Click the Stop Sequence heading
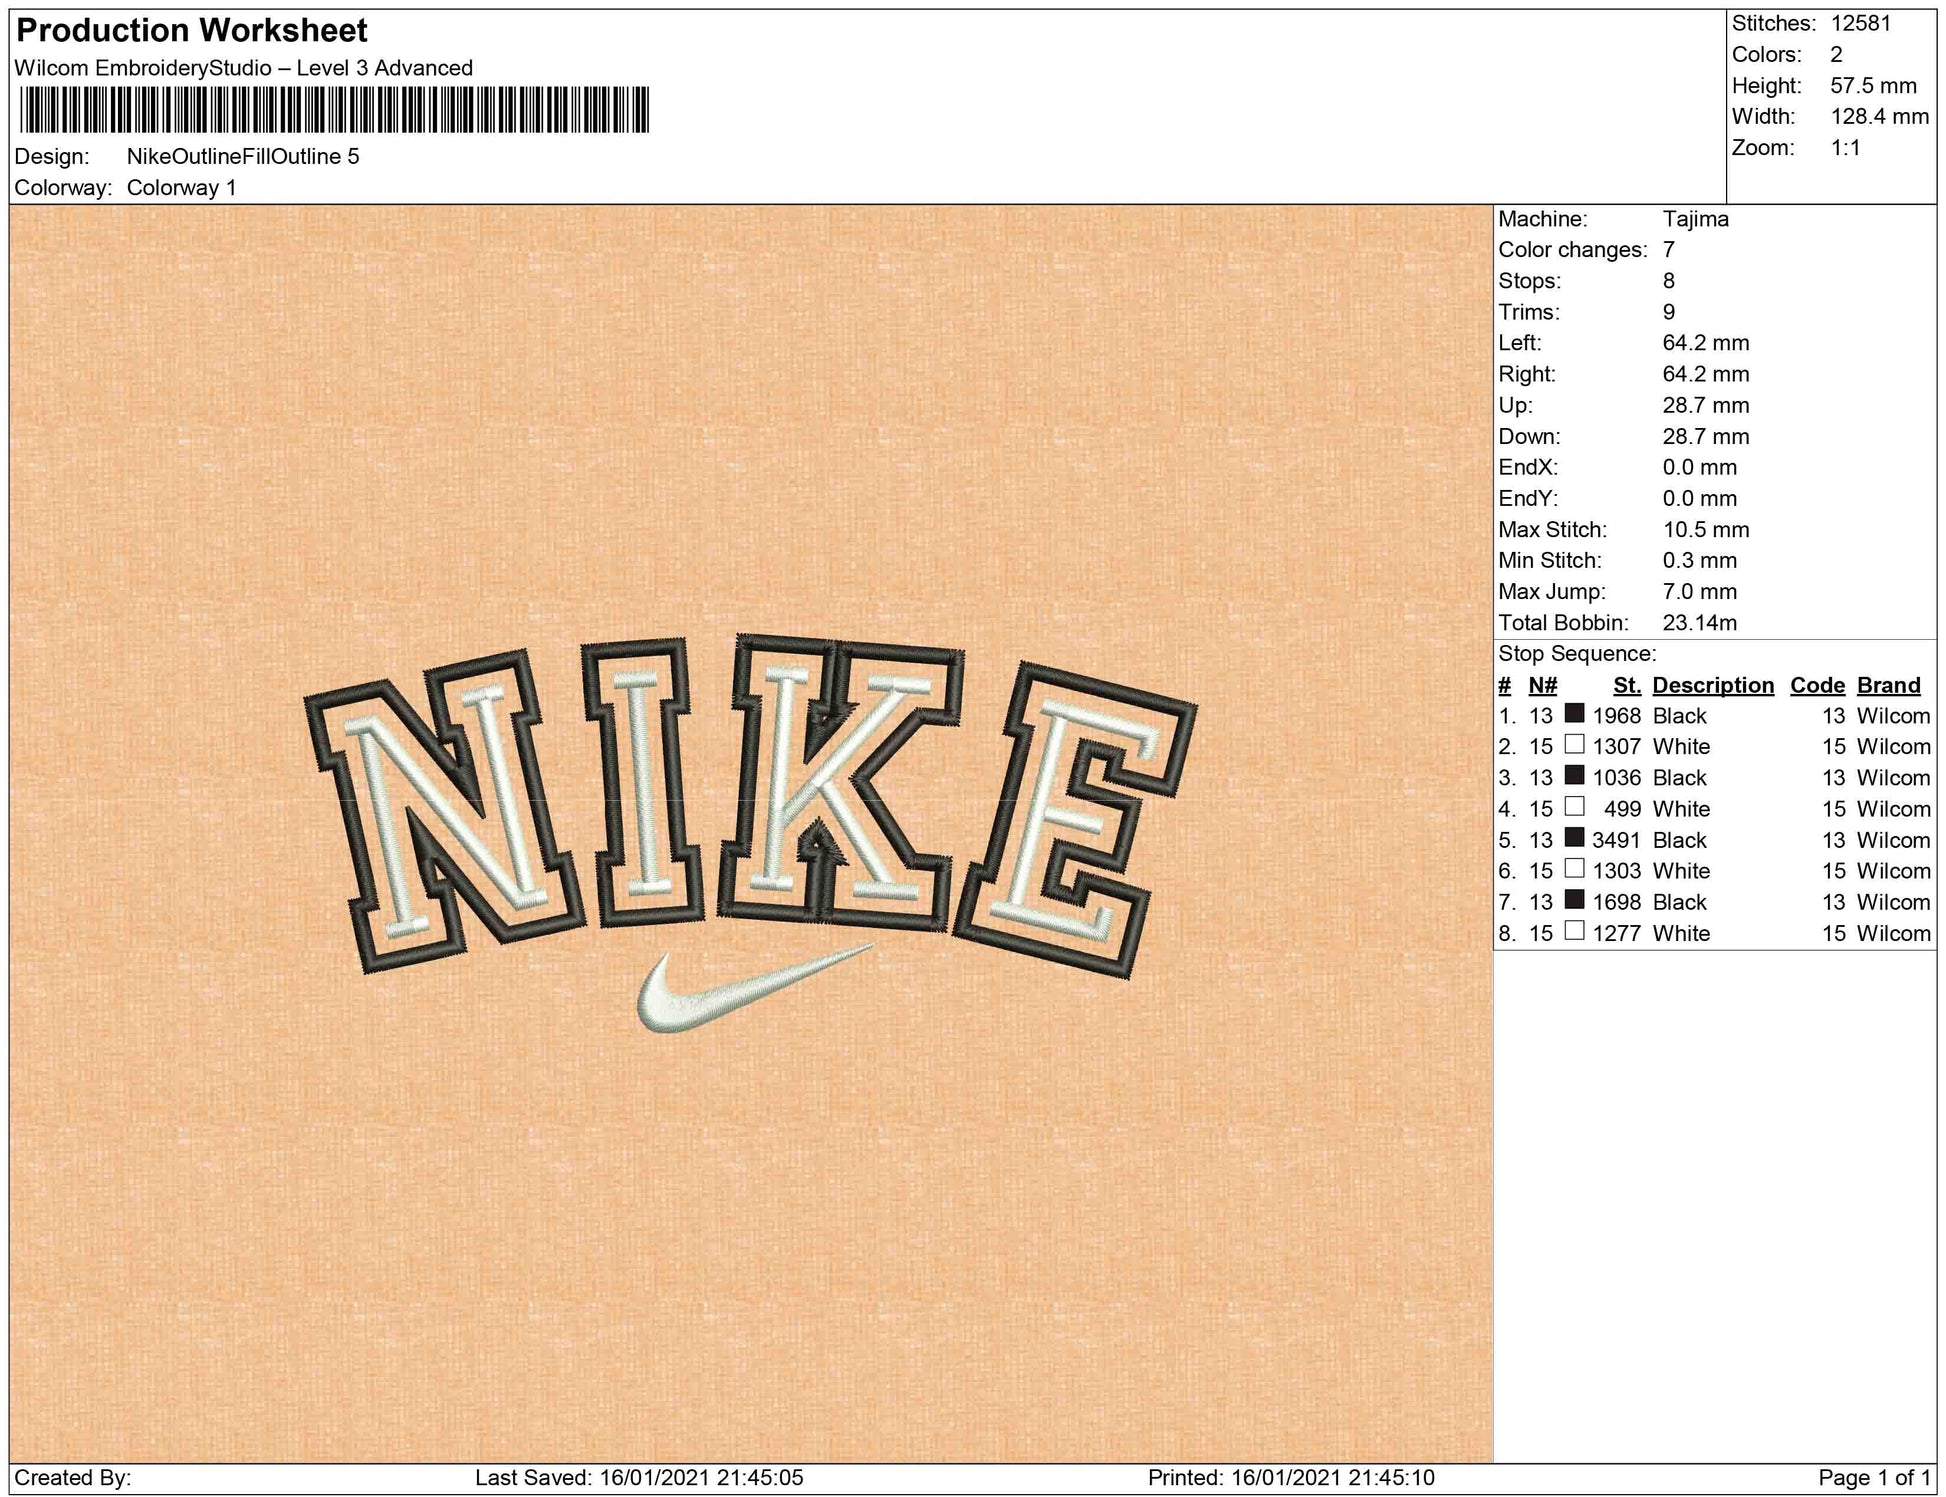The height and width of the screenshot is (1497, 1946). tap(1576, 653)
